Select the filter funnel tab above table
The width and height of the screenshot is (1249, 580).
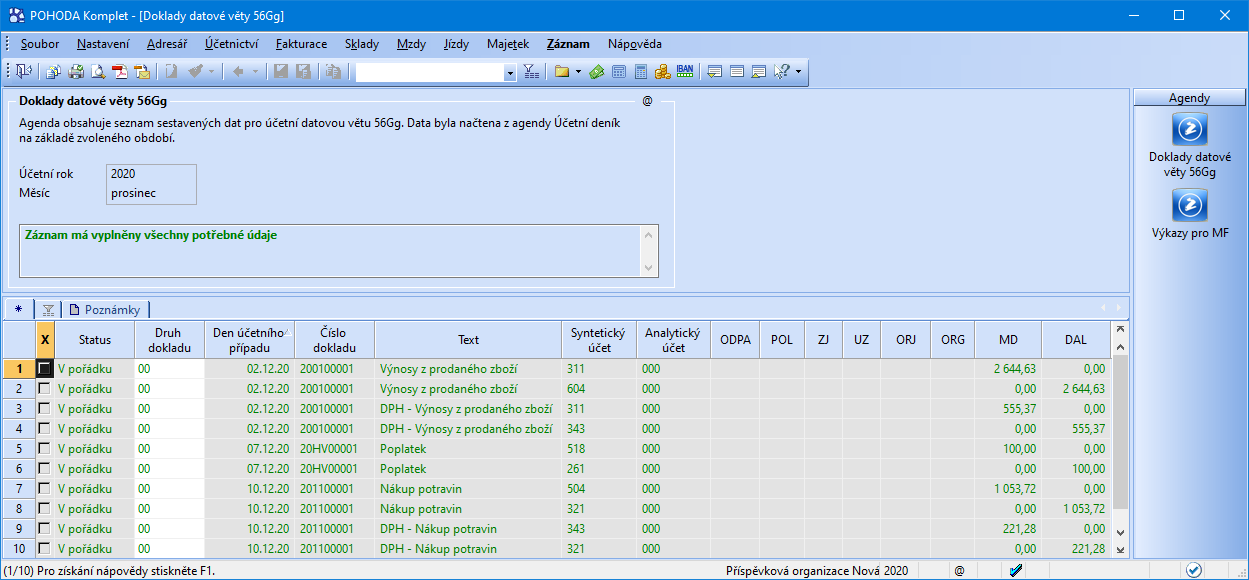click(48, 309)
